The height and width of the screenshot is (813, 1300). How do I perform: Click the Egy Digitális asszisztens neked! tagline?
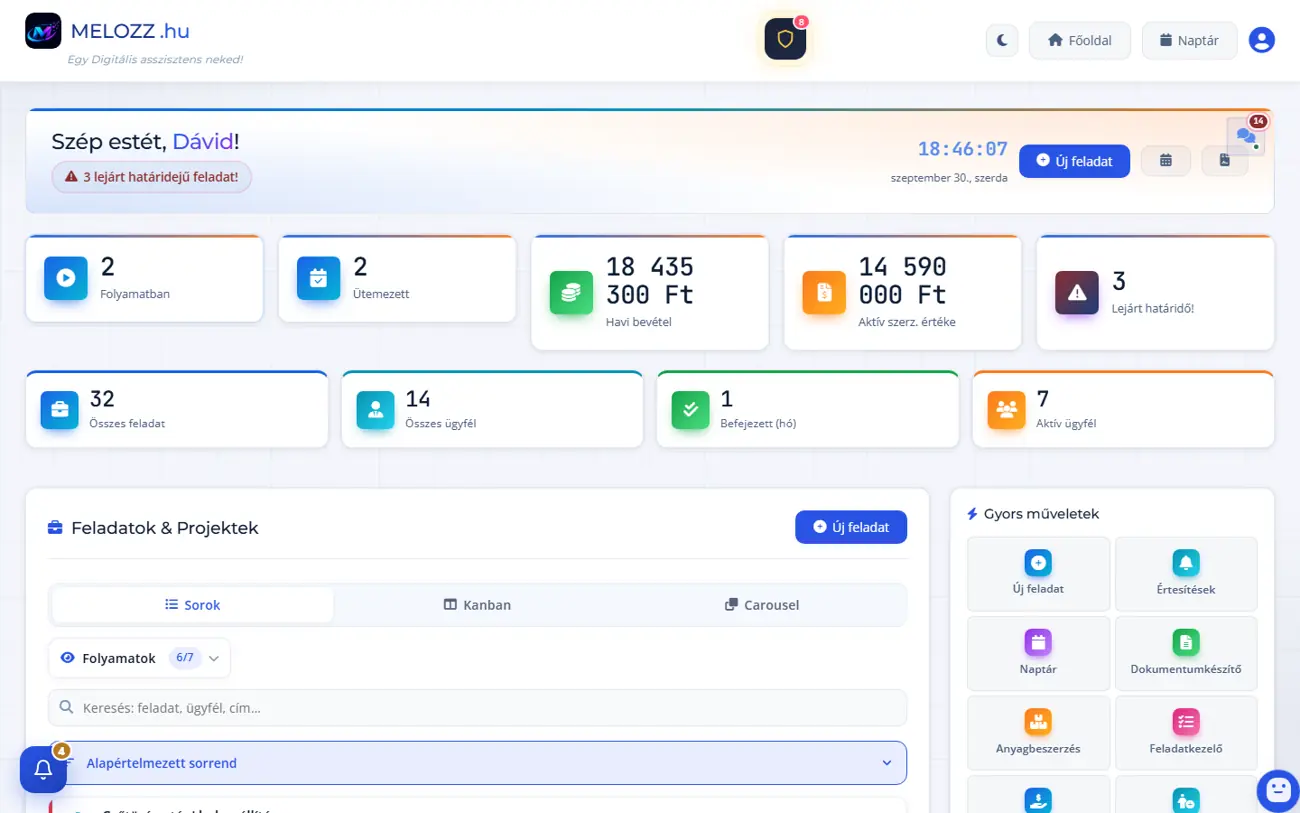click(x=155, y=60)
